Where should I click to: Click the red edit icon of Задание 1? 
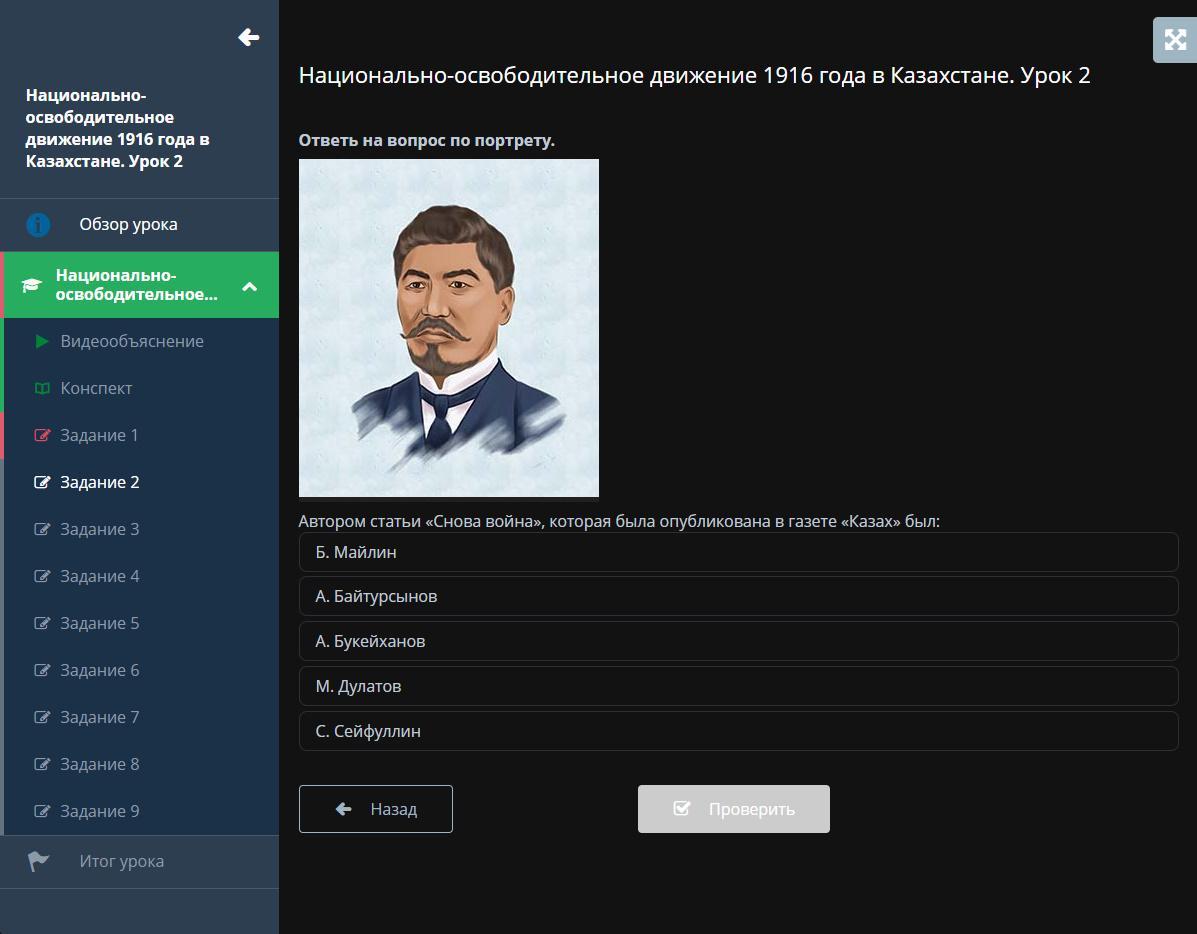coord(42,436)
